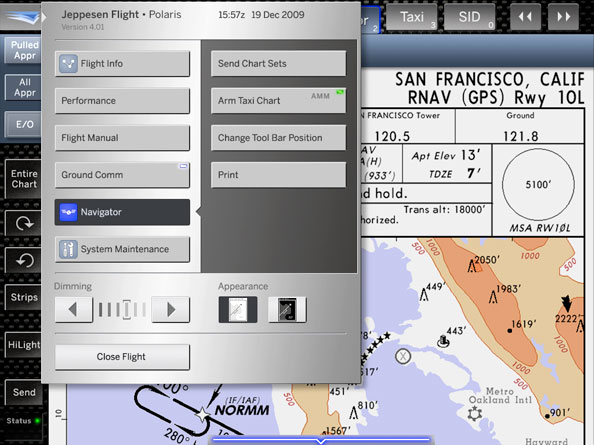
Task: Select the dark (night) appearance thumbnail
Action: tap(287, 309)
